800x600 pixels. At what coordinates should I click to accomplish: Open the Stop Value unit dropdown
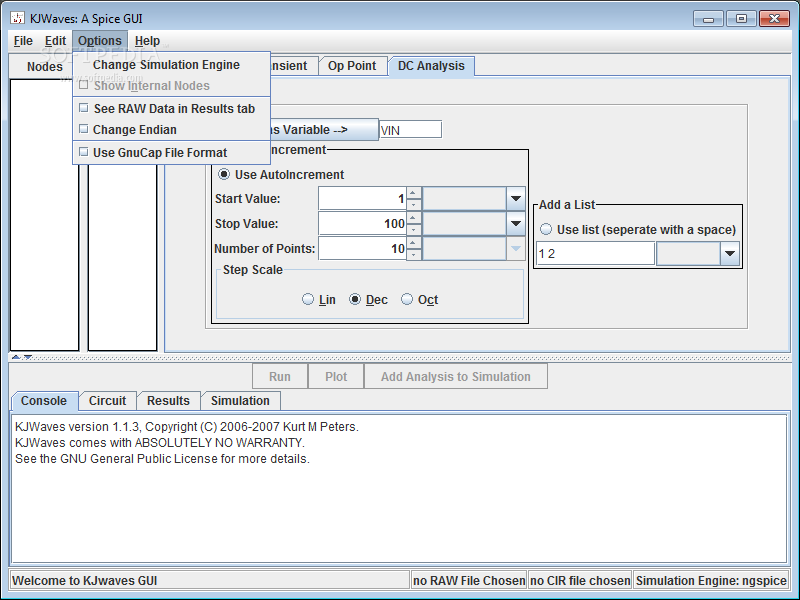(x=516, y=223)
